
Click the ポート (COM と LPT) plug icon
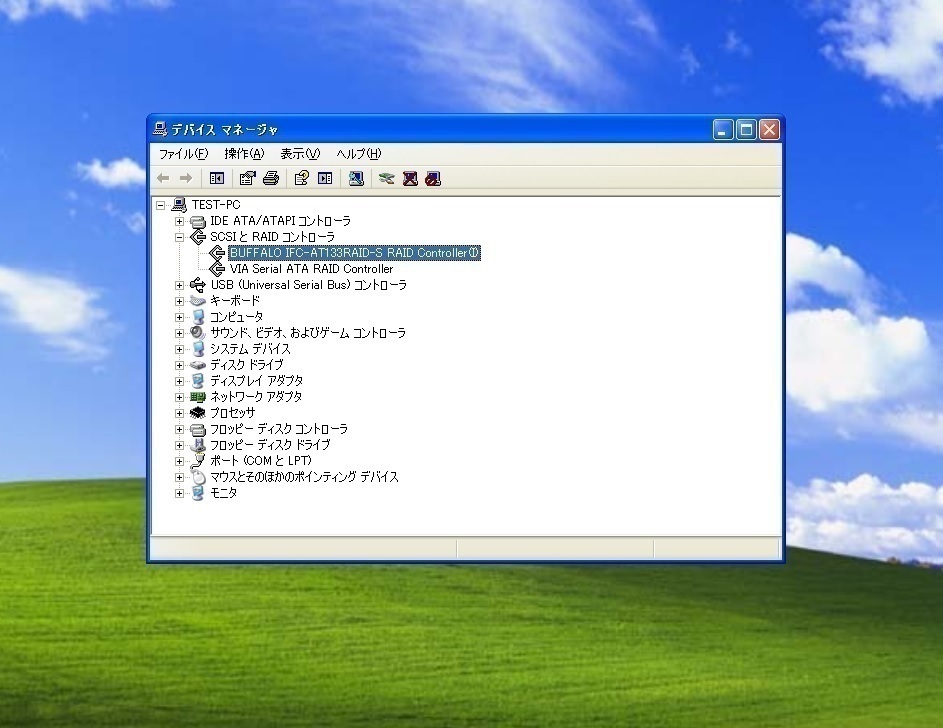(198, 461)
